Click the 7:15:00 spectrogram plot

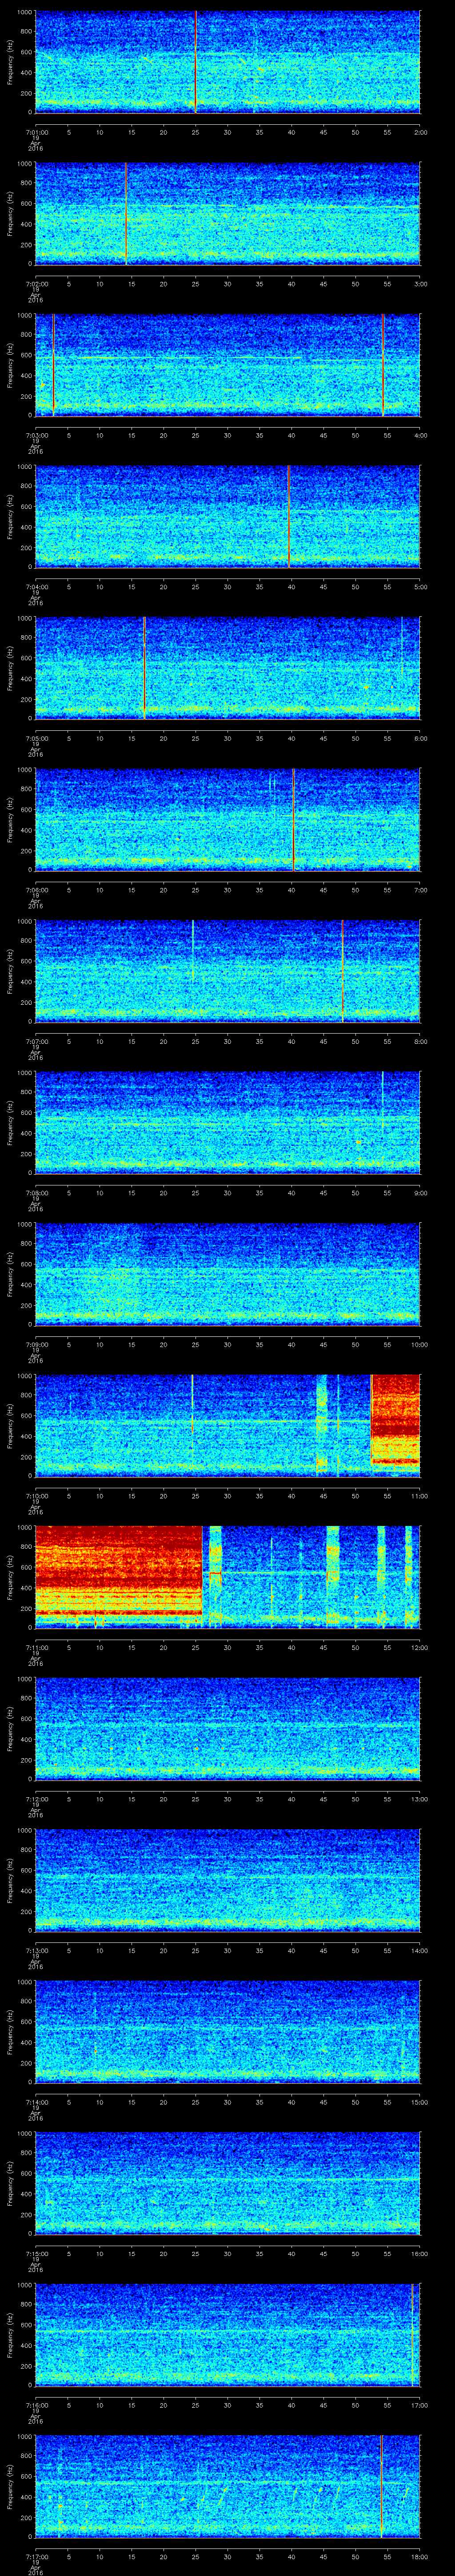(228, 2183)
